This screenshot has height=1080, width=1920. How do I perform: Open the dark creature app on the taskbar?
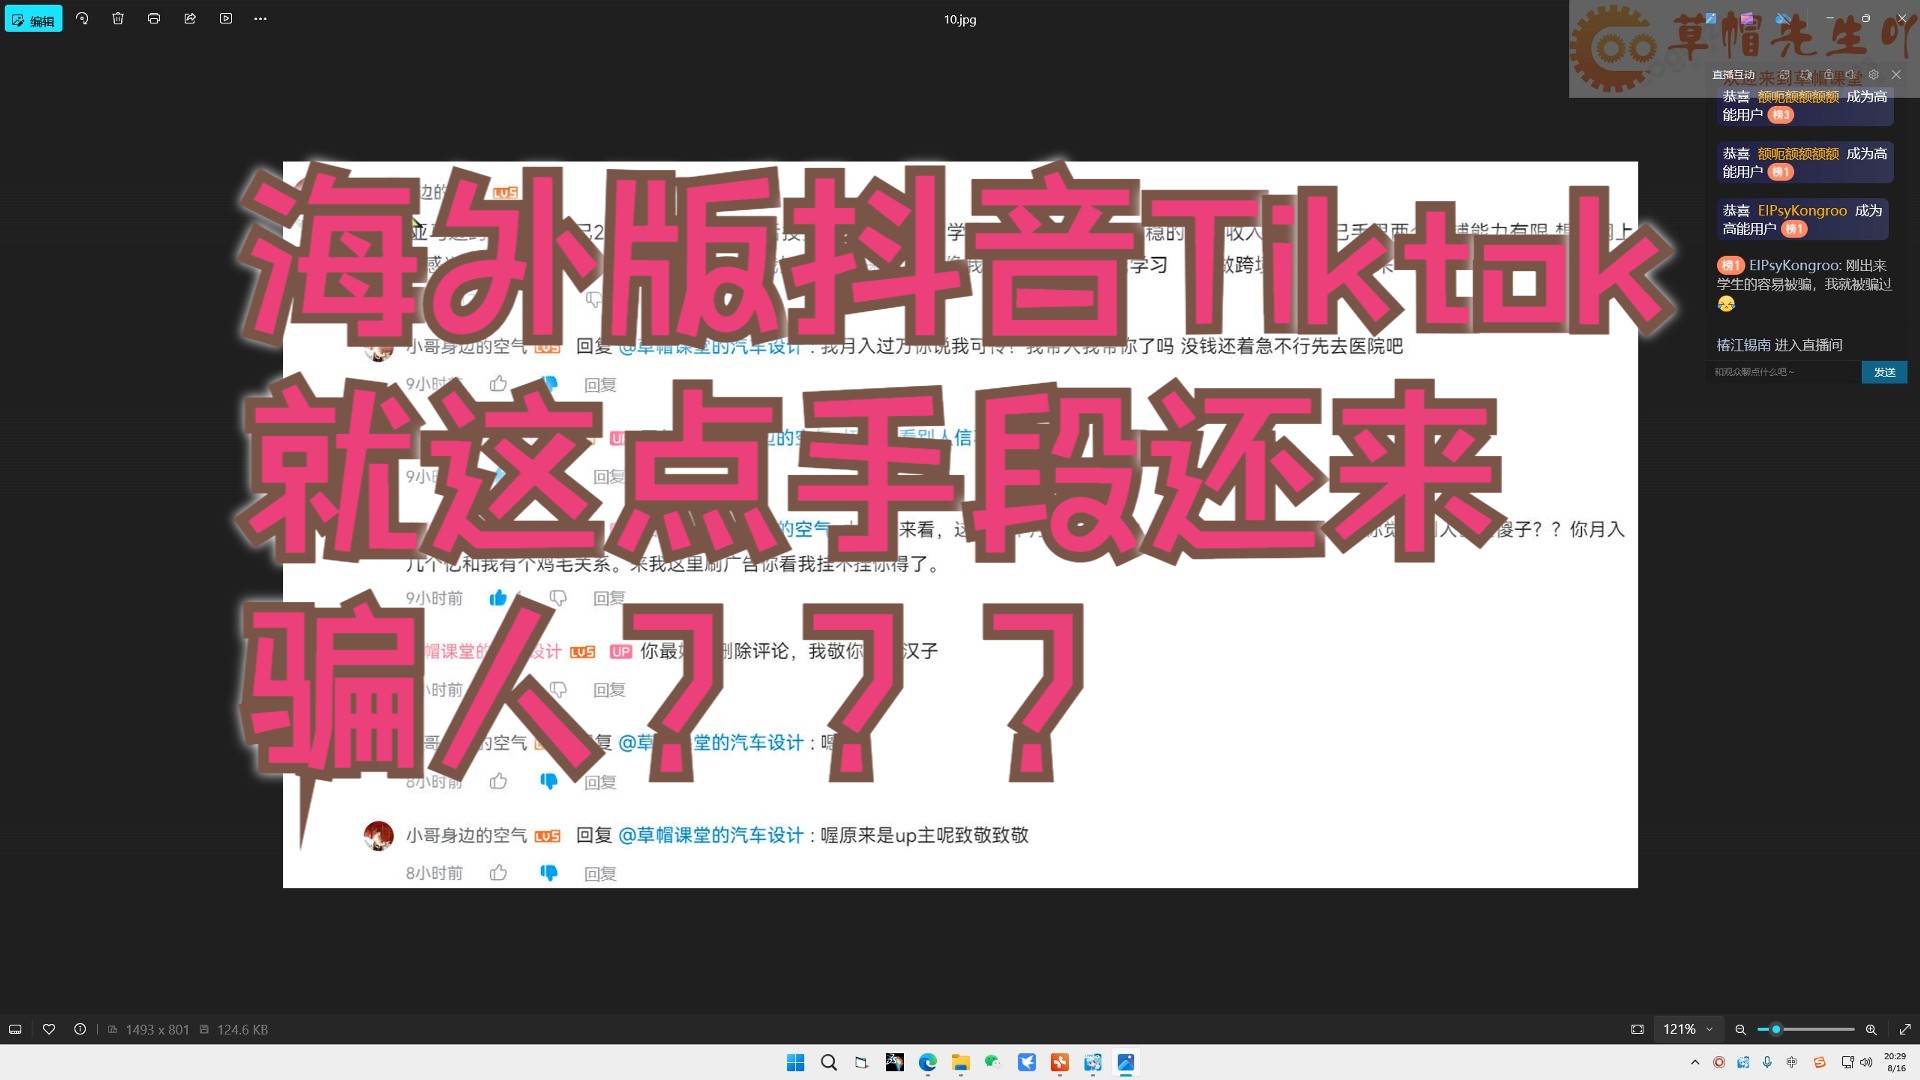(894, 1062)
